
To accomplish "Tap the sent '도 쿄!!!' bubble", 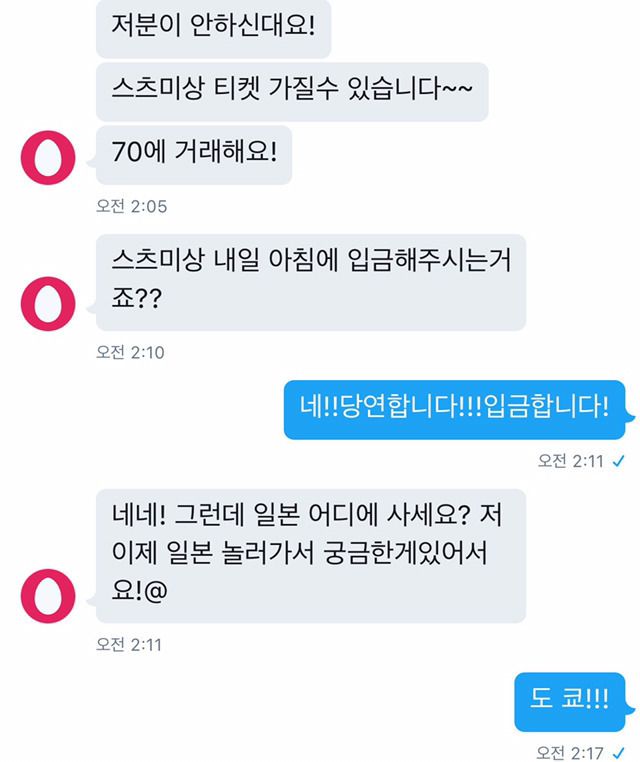I will (x=570, y=702).
